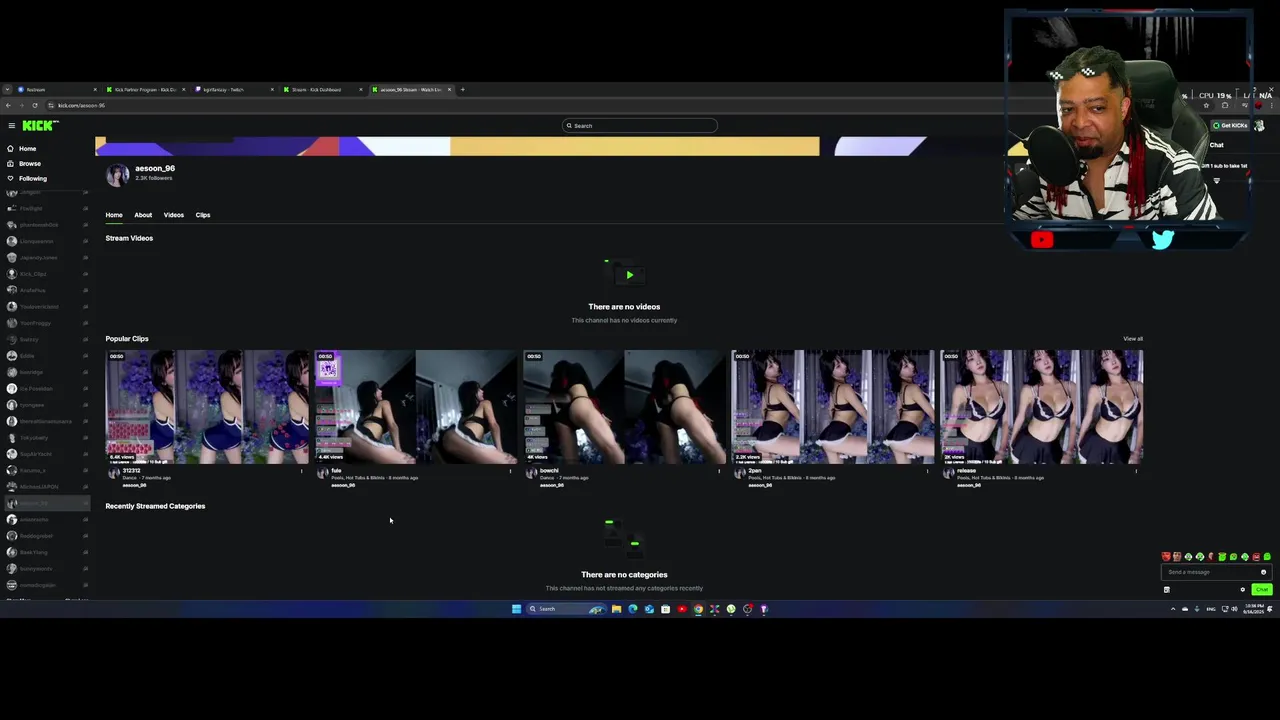Open options menu for bowchi clip
The image size is (1280, 720).
pos(719,471)
